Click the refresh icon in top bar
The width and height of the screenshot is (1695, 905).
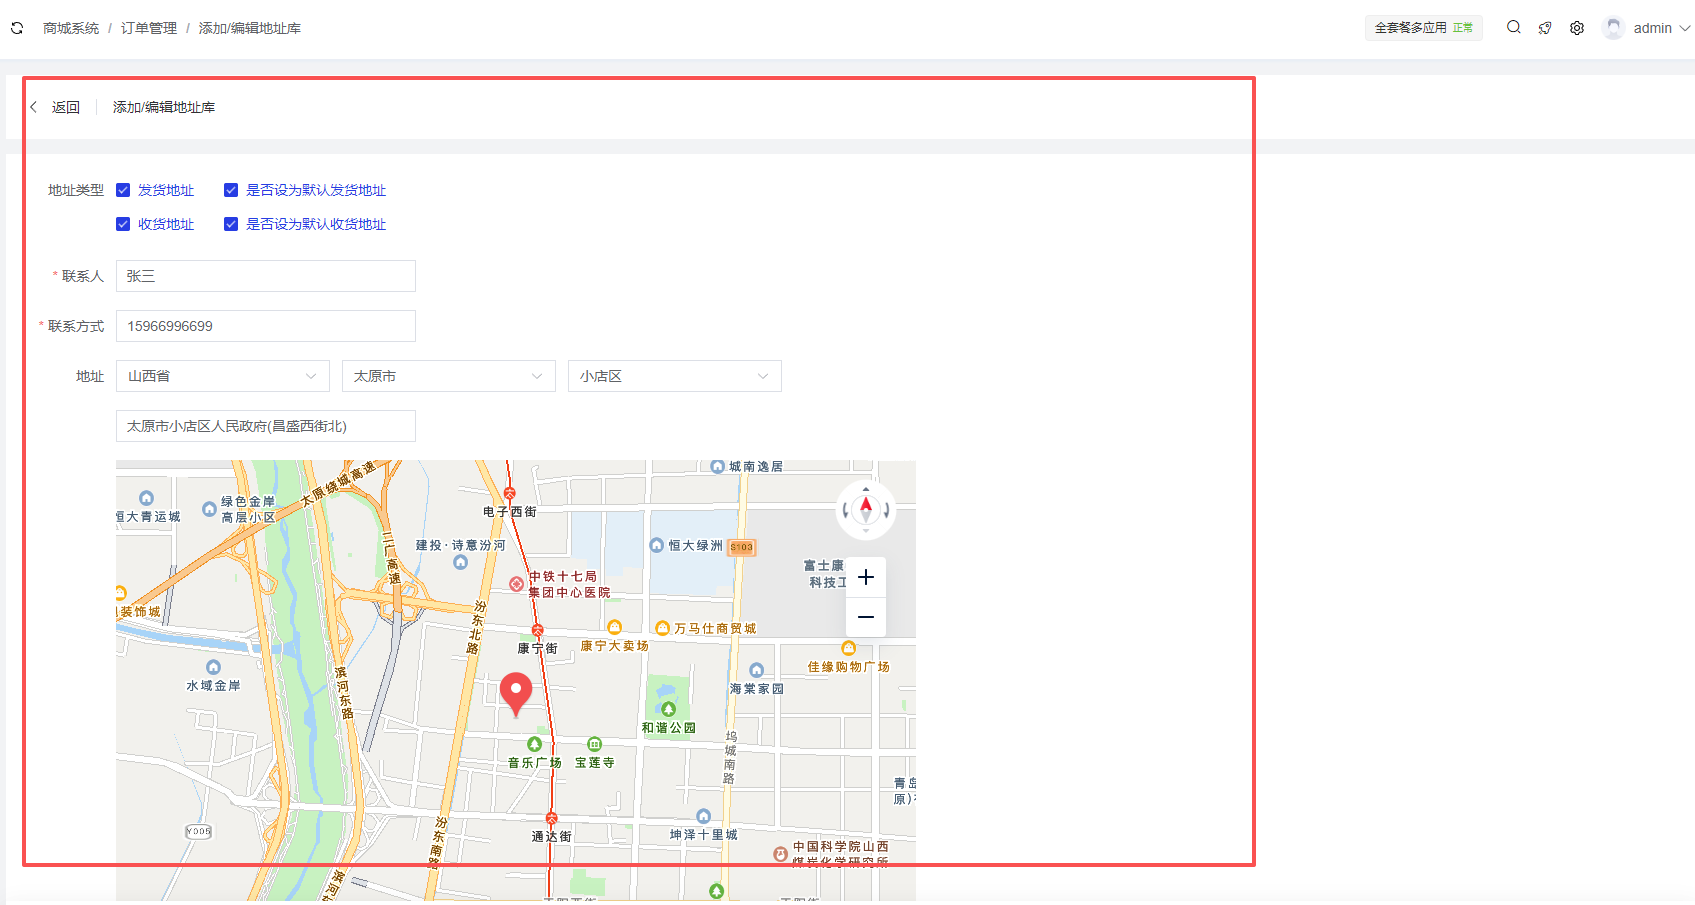pos(17,28)
